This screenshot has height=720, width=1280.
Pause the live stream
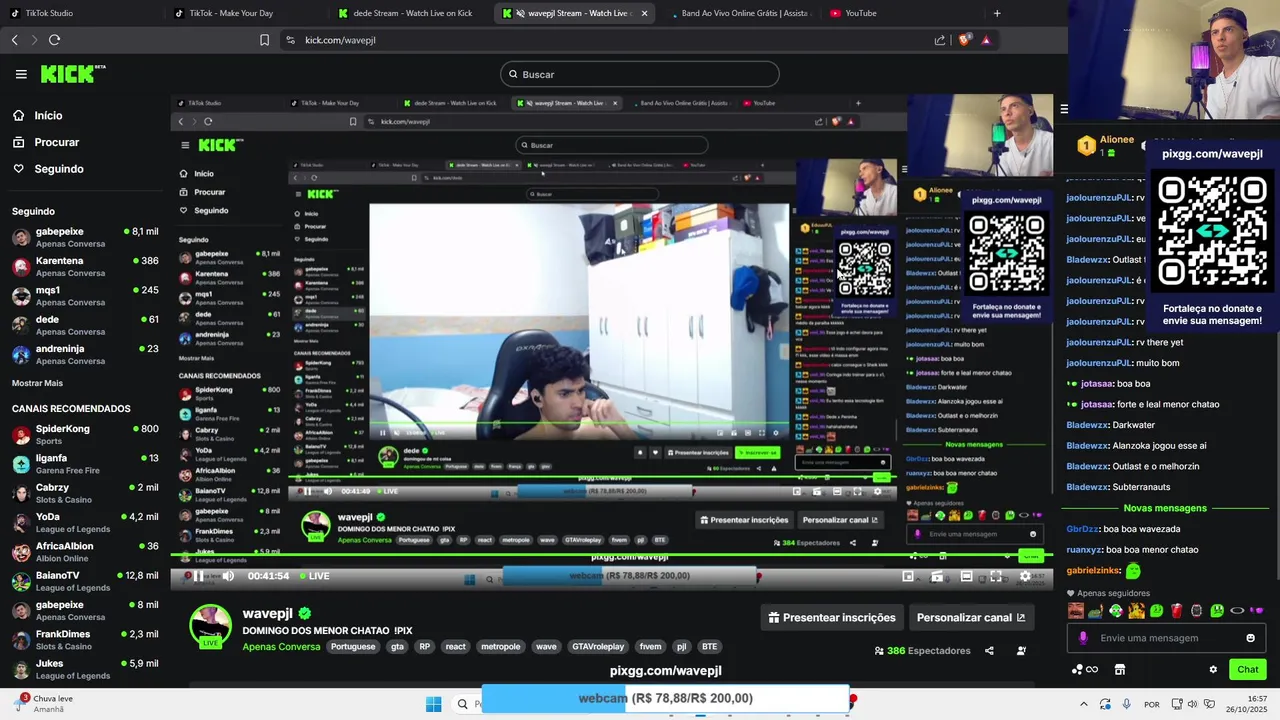[x=198, y=576]
